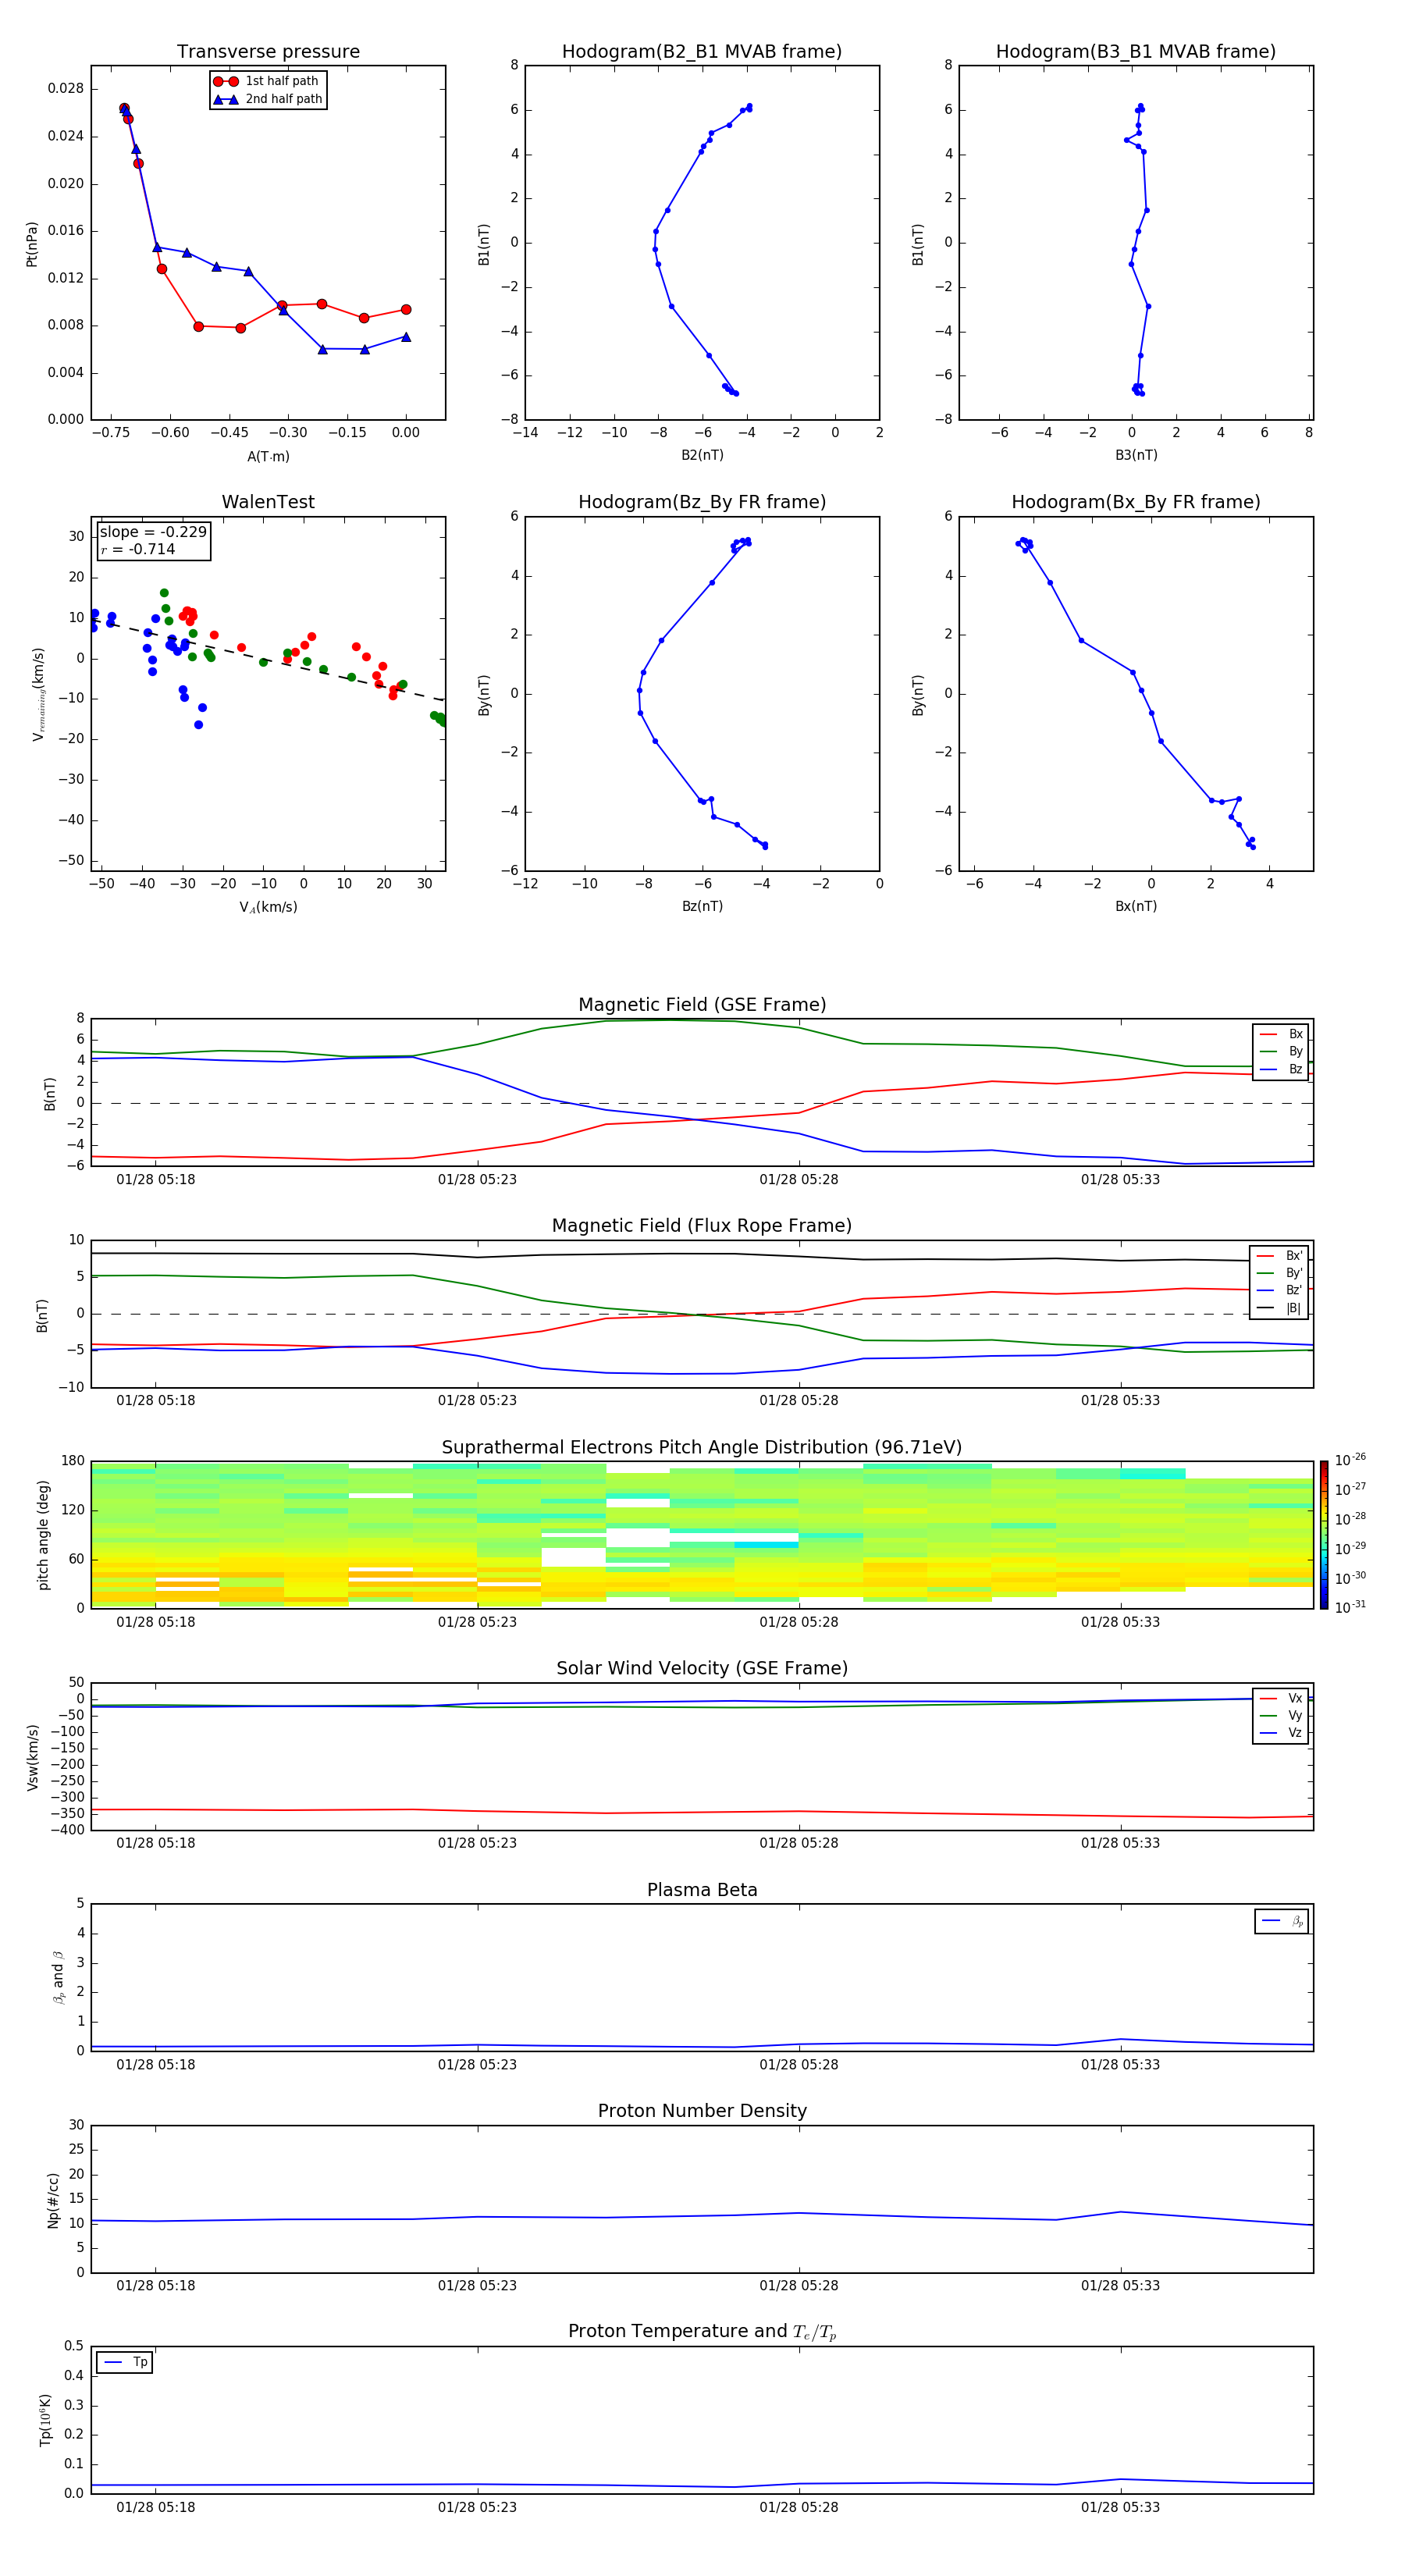
Task: Click the 'Proton Number Density' title
Action: pos(702,2111)
